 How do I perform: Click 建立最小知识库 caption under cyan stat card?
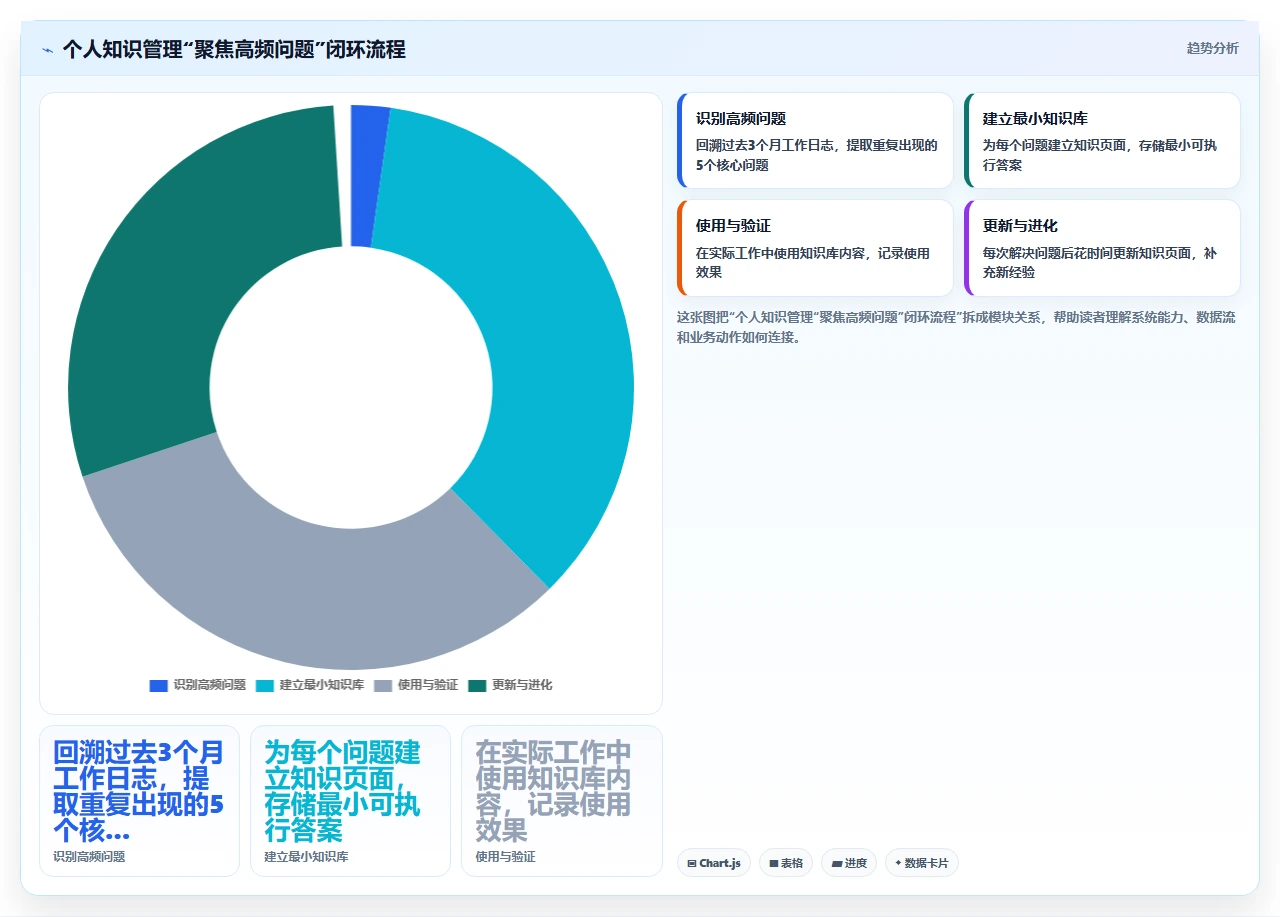point(306,857)
